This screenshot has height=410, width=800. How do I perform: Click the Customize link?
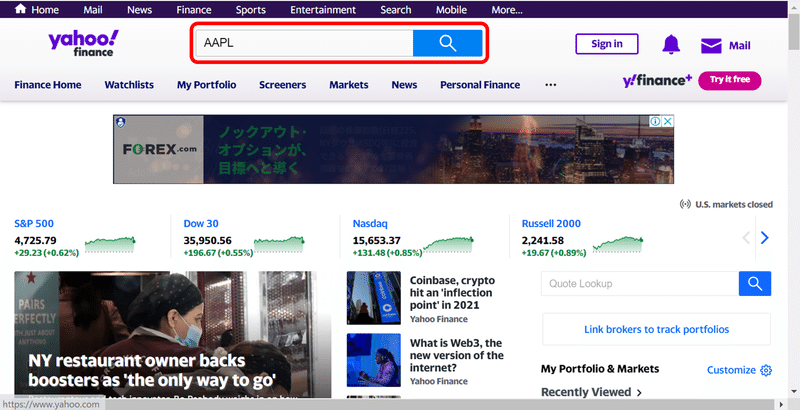coord(731,370)
